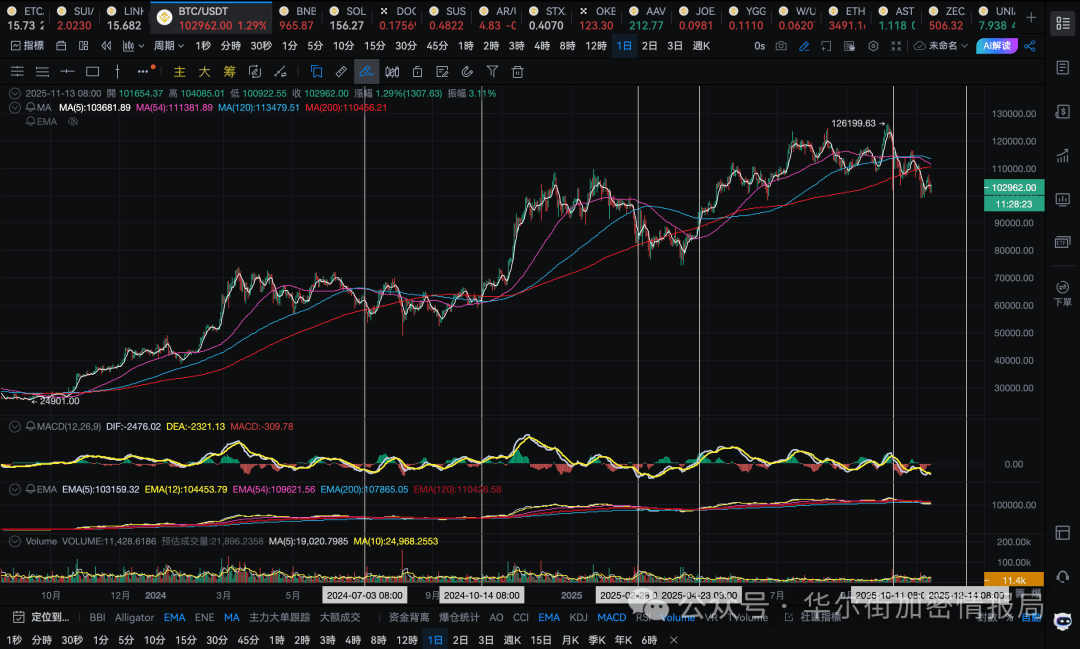The height and width of the screenshot is (649, 1080).
Task: Switch to the ETH symbol tab
Action: (847, 18)
